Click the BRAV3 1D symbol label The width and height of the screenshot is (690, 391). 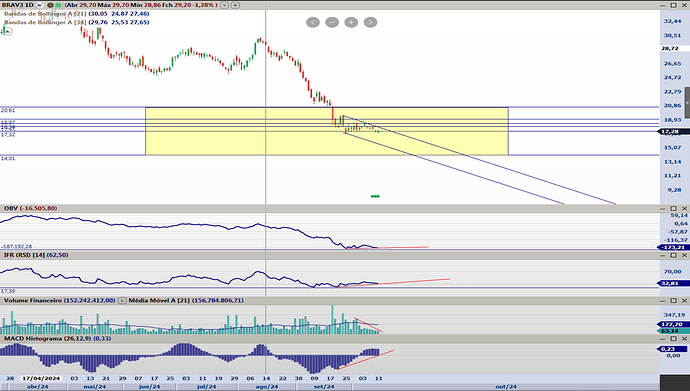(18, 5)
